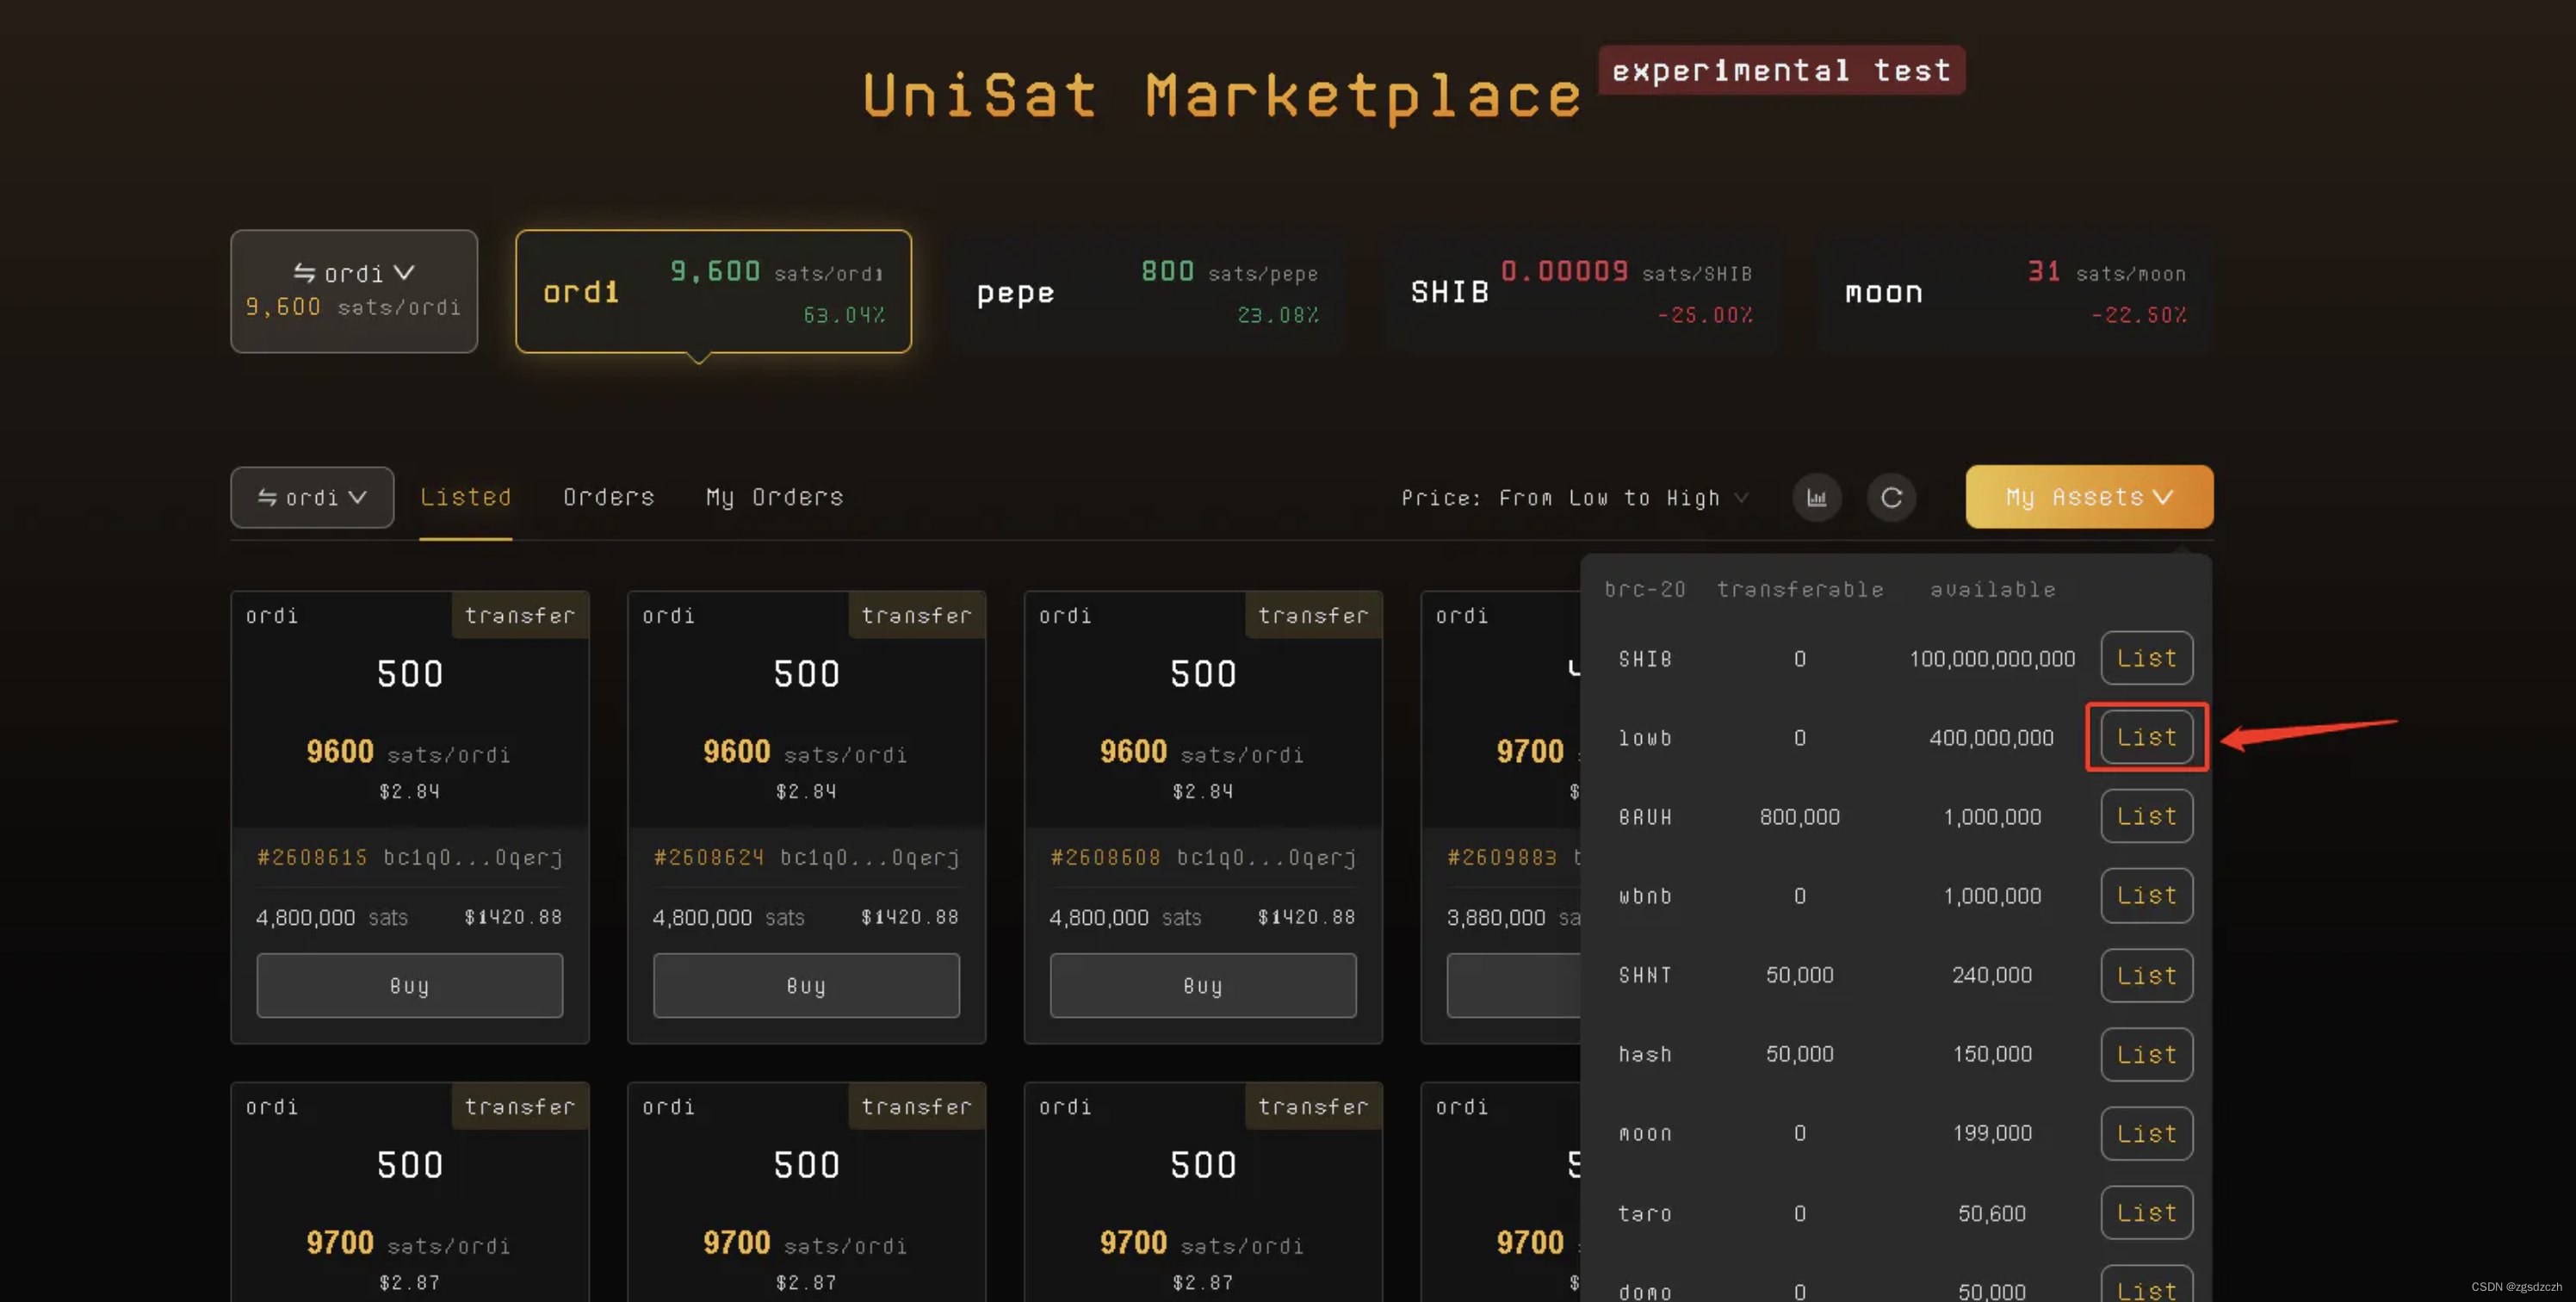Expand the ordi dropdown beside Listed tab

click(x=312, y=497)
